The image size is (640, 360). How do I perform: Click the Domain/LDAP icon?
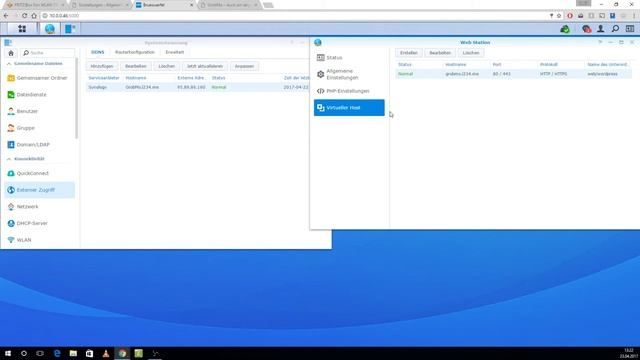pyautogui.click(x=11, y=144)
